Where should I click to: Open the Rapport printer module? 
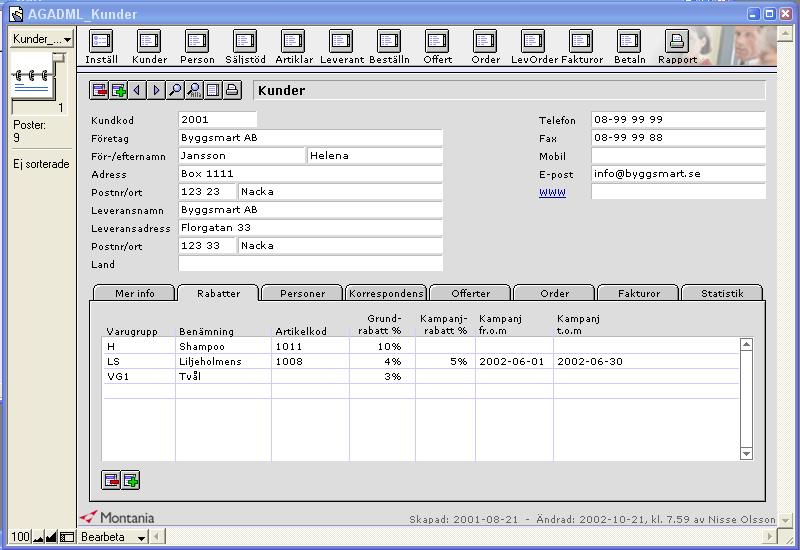(677, 46)
